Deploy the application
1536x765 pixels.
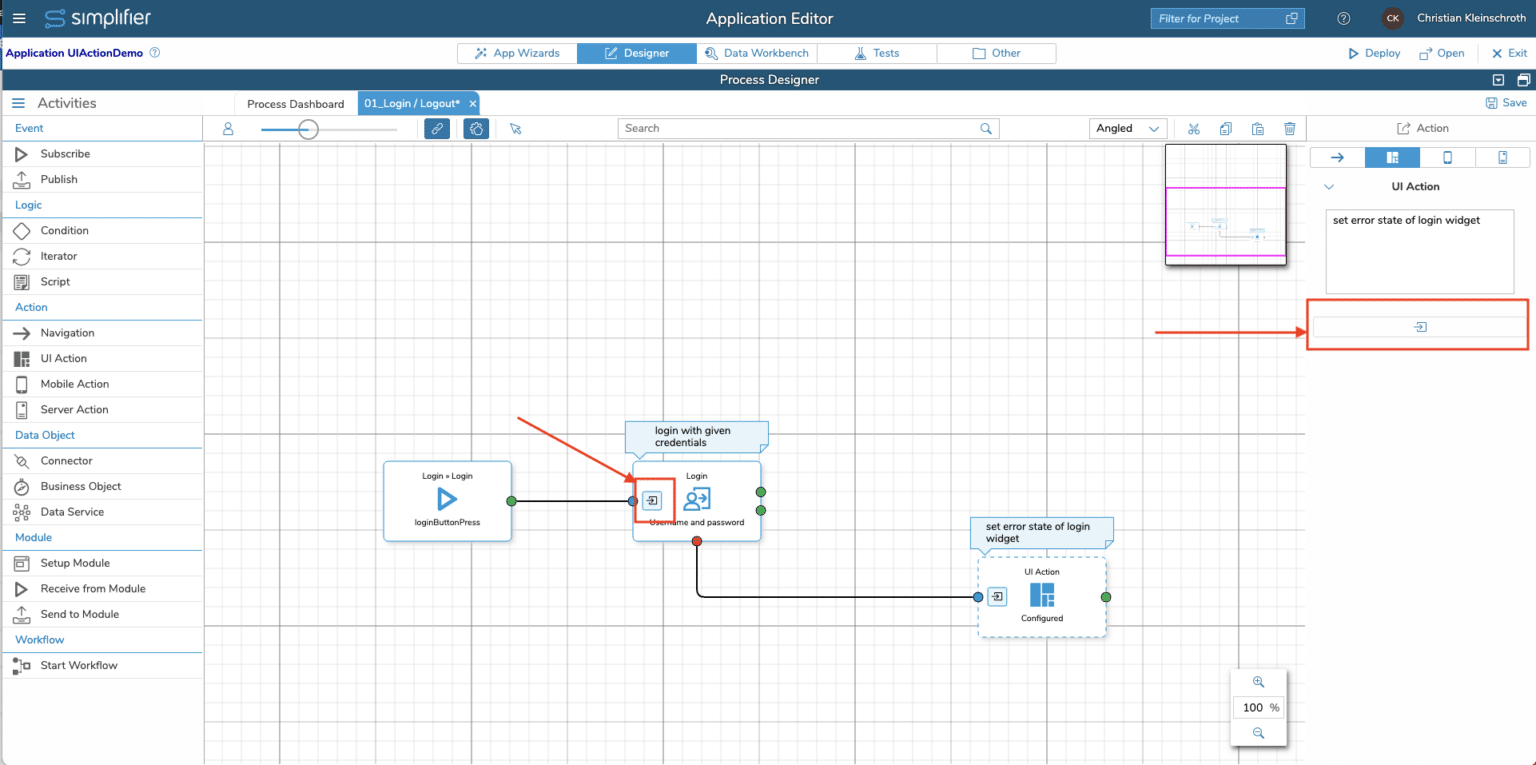click(1374, 53)
